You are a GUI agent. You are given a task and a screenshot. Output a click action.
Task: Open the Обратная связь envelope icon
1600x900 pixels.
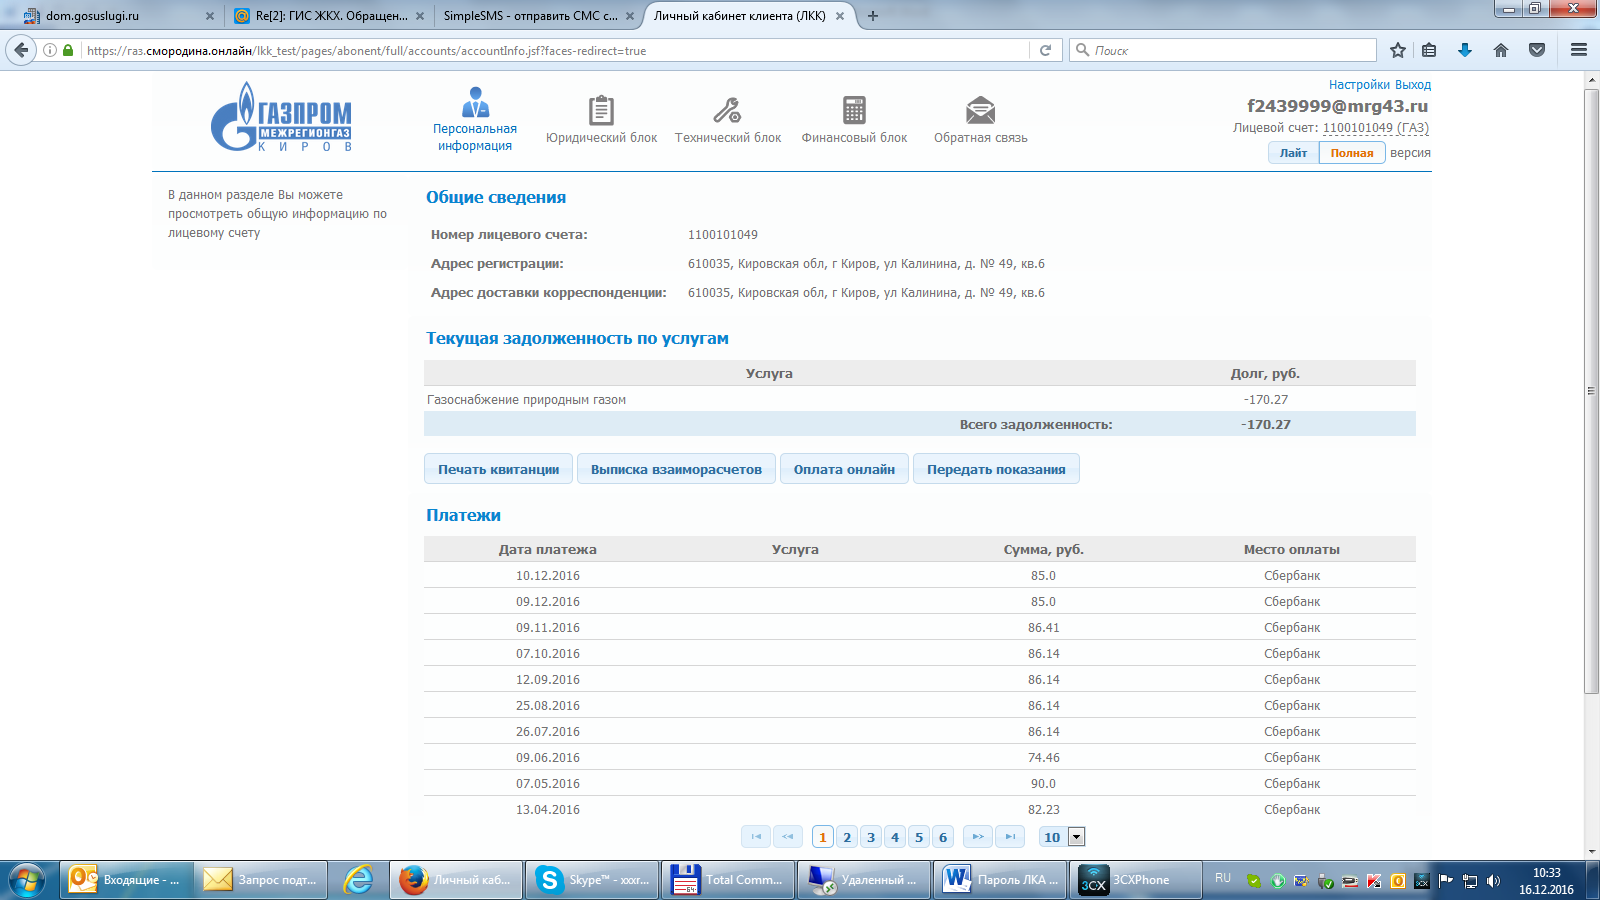point(980,110)
